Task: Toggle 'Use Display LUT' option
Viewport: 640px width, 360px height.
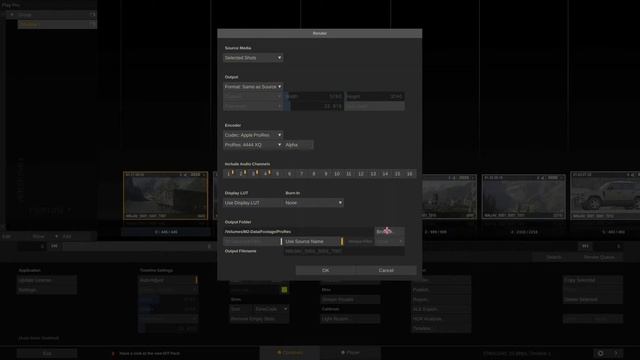Action: tap(253, 203)
